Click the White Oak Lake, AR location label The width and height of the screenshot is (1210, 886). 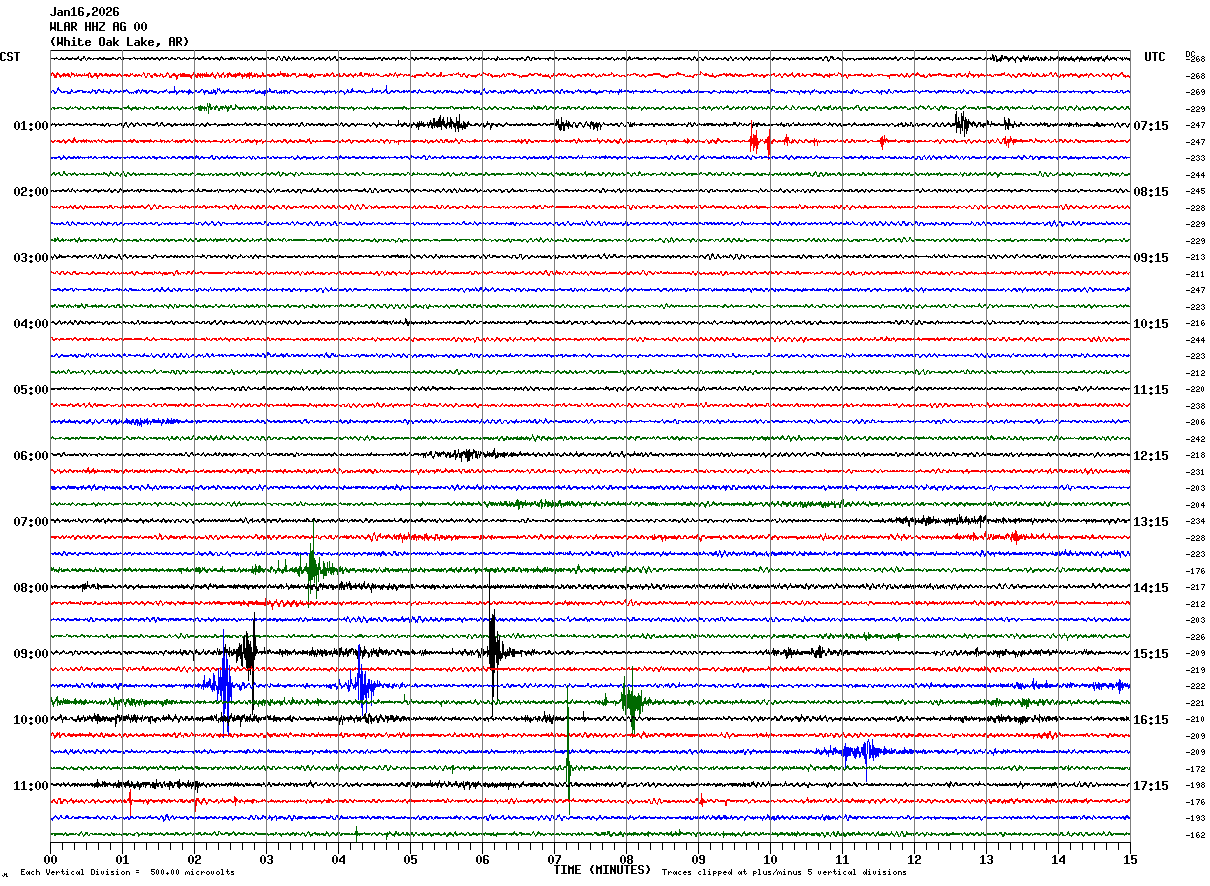(118, 42)
